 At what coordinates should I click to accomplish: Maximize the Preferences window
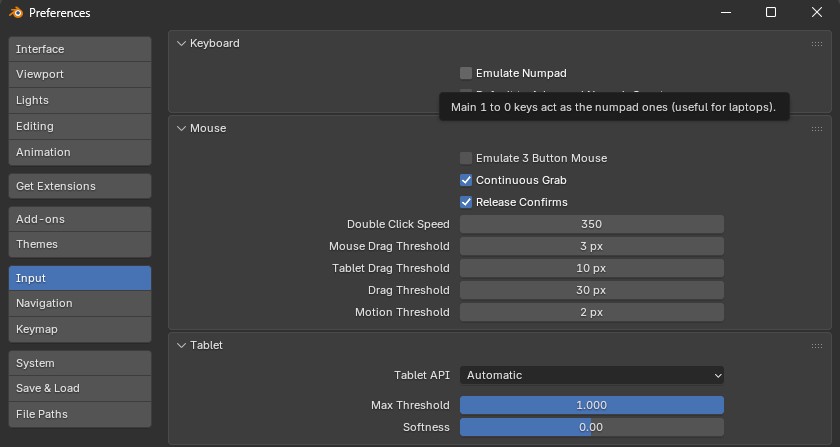771,13
